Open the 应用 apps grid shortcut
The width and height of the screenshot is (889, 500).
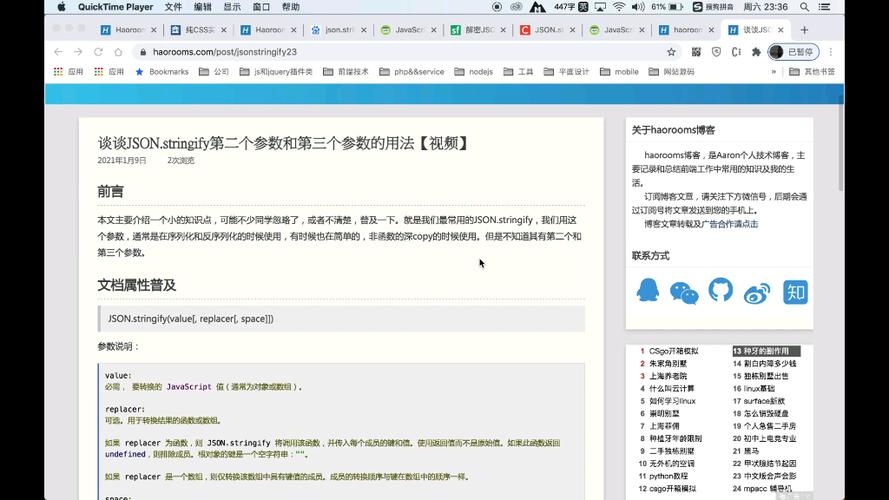pyautogui.click(x=68, y=71)
